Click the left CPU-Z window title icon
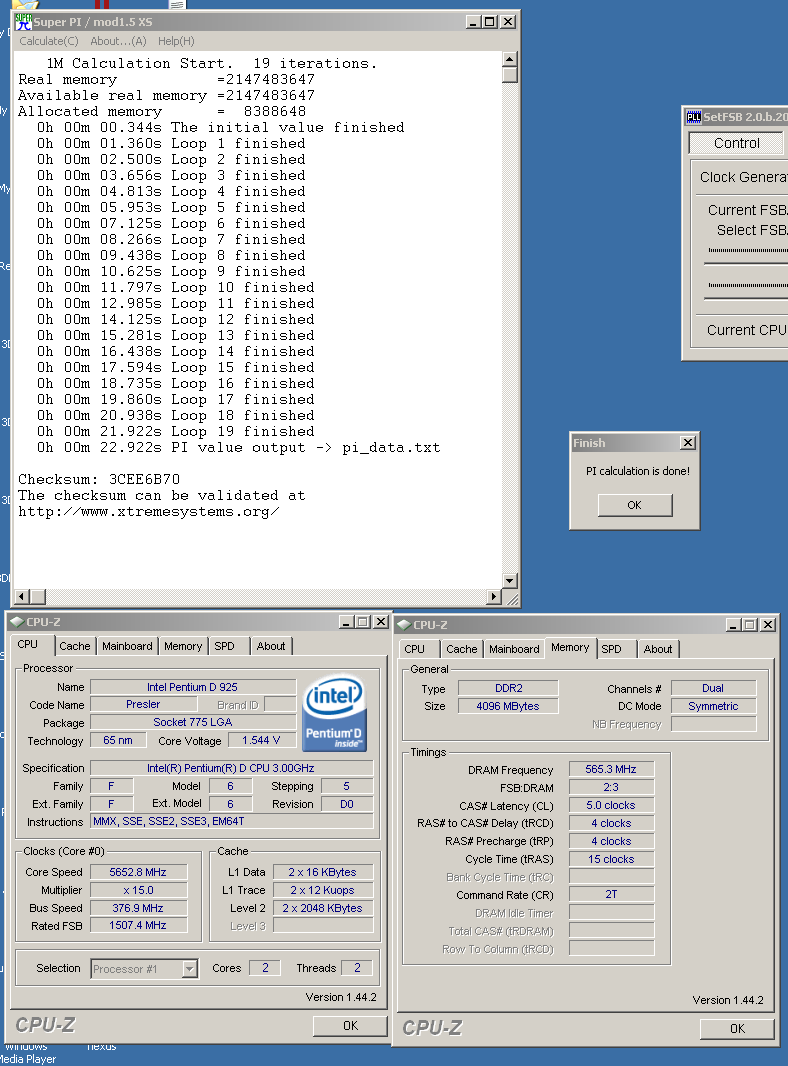The height and width of the screenshot is (1066, 788). 17,621
